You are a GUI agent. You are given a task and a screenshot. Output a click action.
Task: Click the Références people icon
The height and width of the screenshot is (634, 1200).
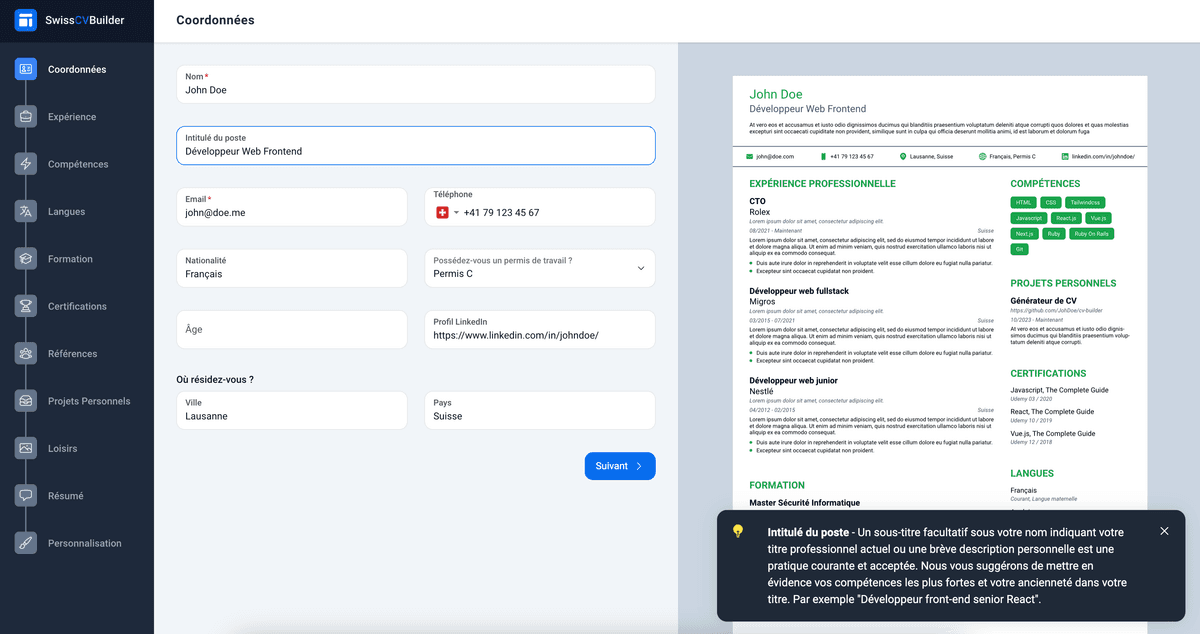[26, 353]
